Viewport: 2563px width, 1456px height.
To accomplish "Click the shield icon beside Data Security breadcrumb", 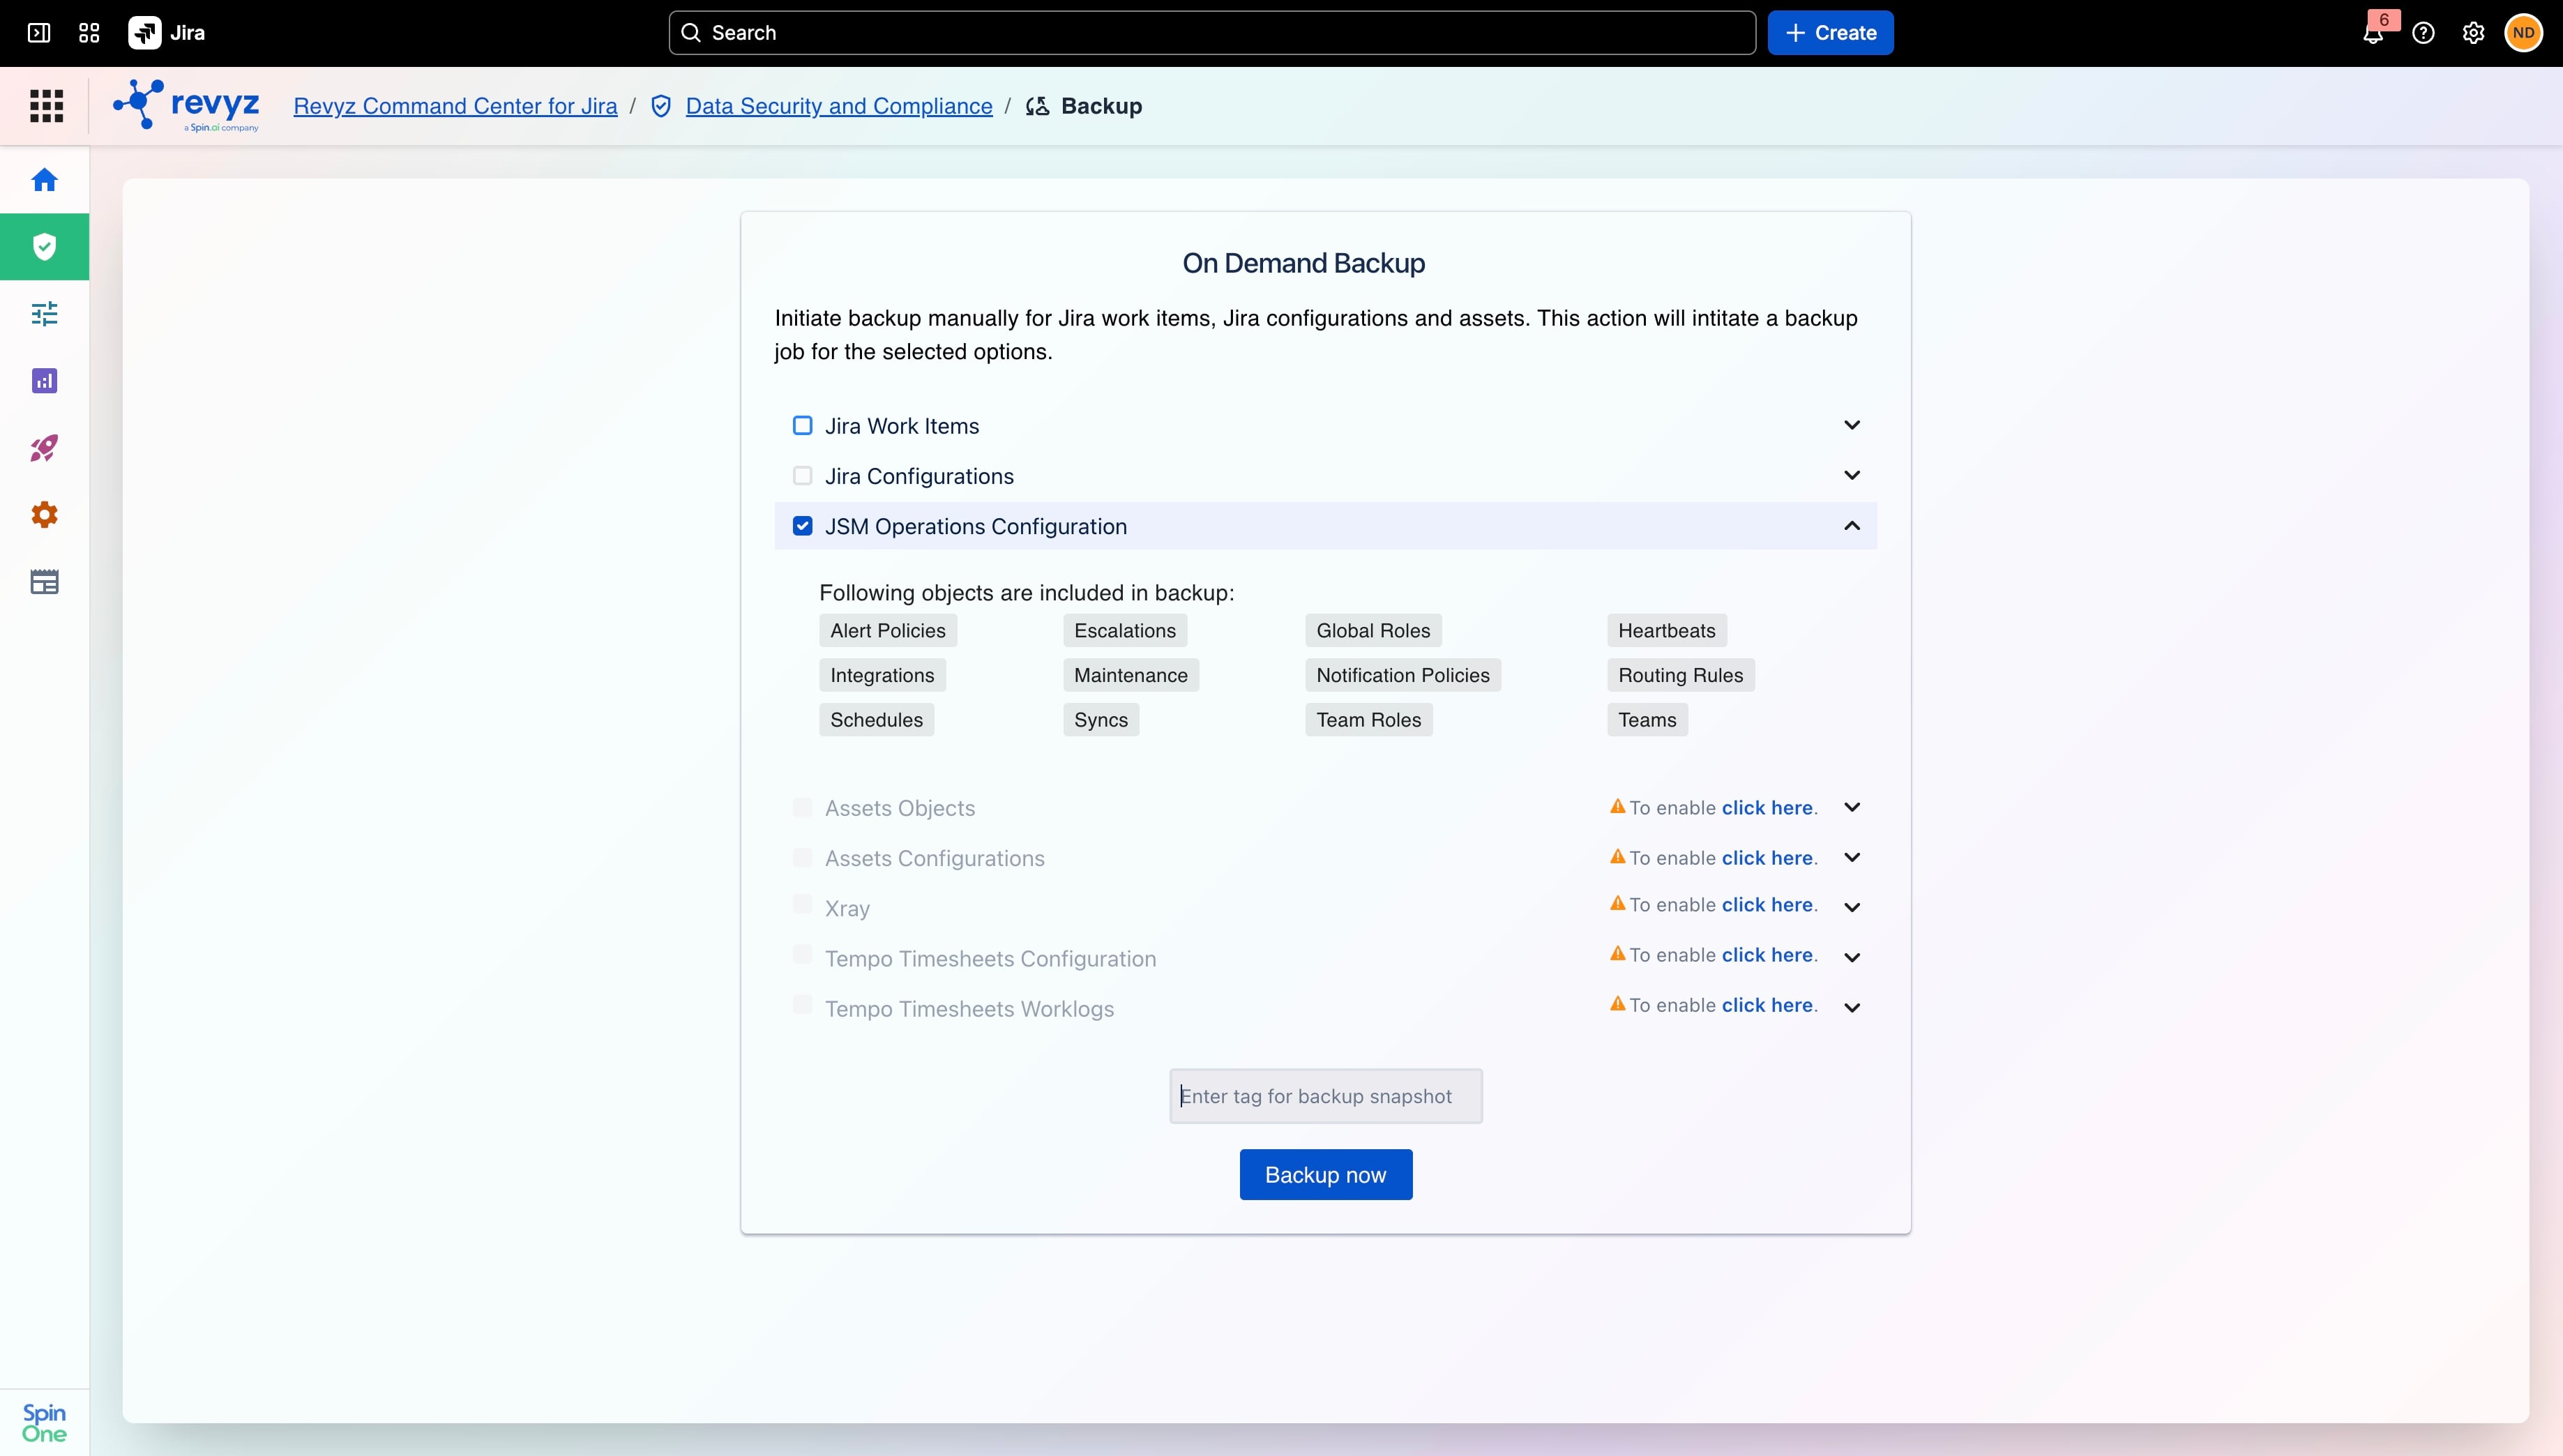I will click(x=661, y=106).
